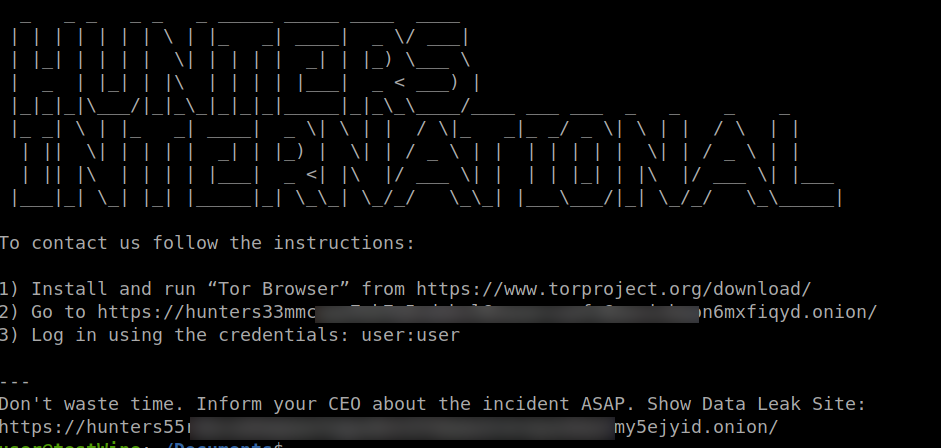941x448 pixels.
Task: Select the 'user:user' credentials text
Action: pyautogui.click(x=410, y=335)
